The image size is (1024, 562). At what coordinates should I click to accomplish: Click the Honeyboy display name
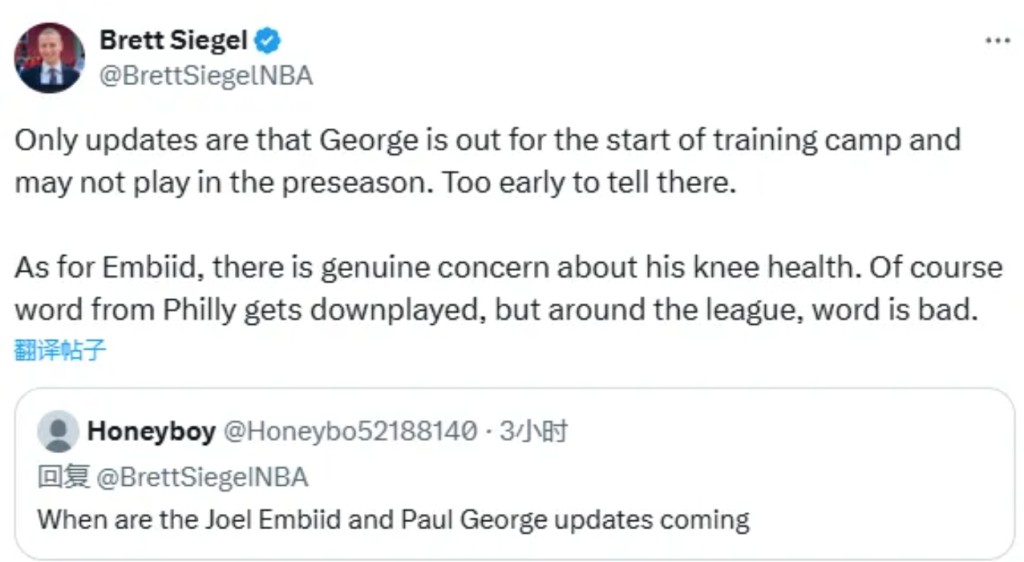click(x=151, y=431)
